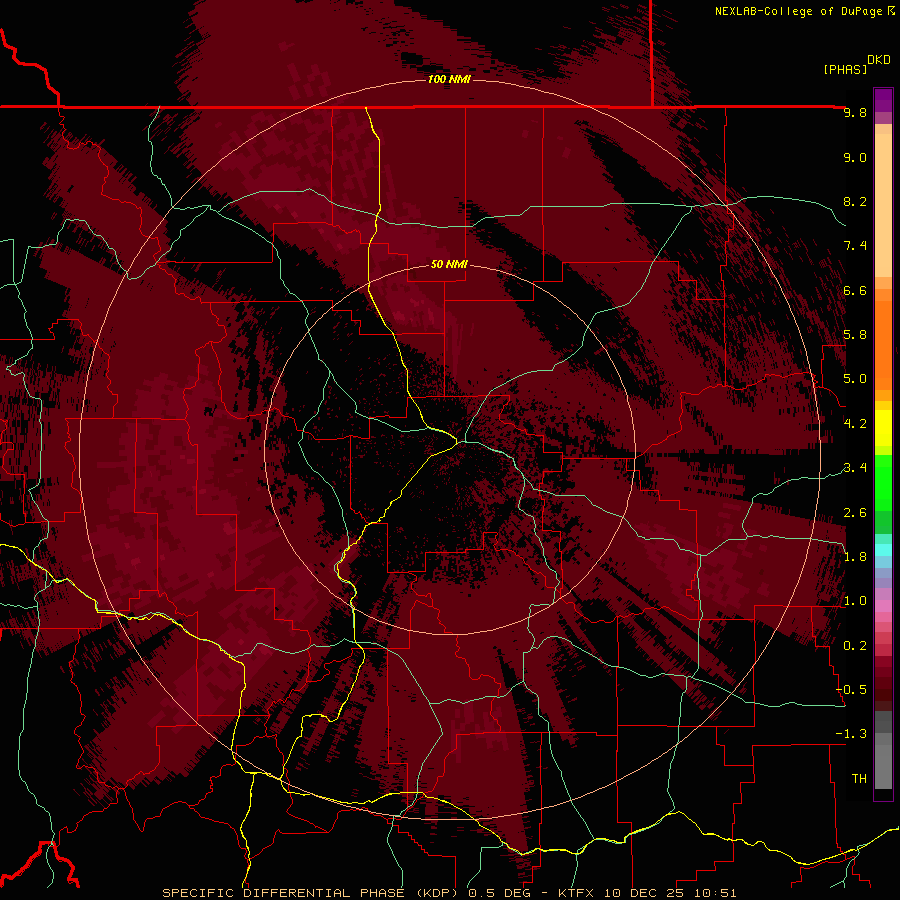Click the 4.2 legend value

tap(855, 424)
